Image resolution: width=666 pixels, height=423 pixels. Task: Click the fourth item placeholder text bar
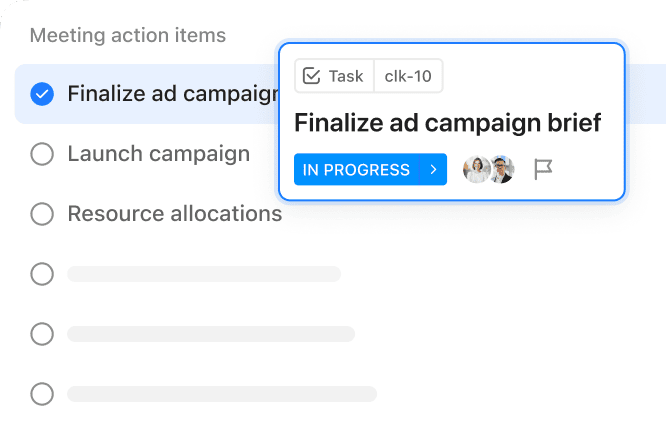(x=204, y=274)
